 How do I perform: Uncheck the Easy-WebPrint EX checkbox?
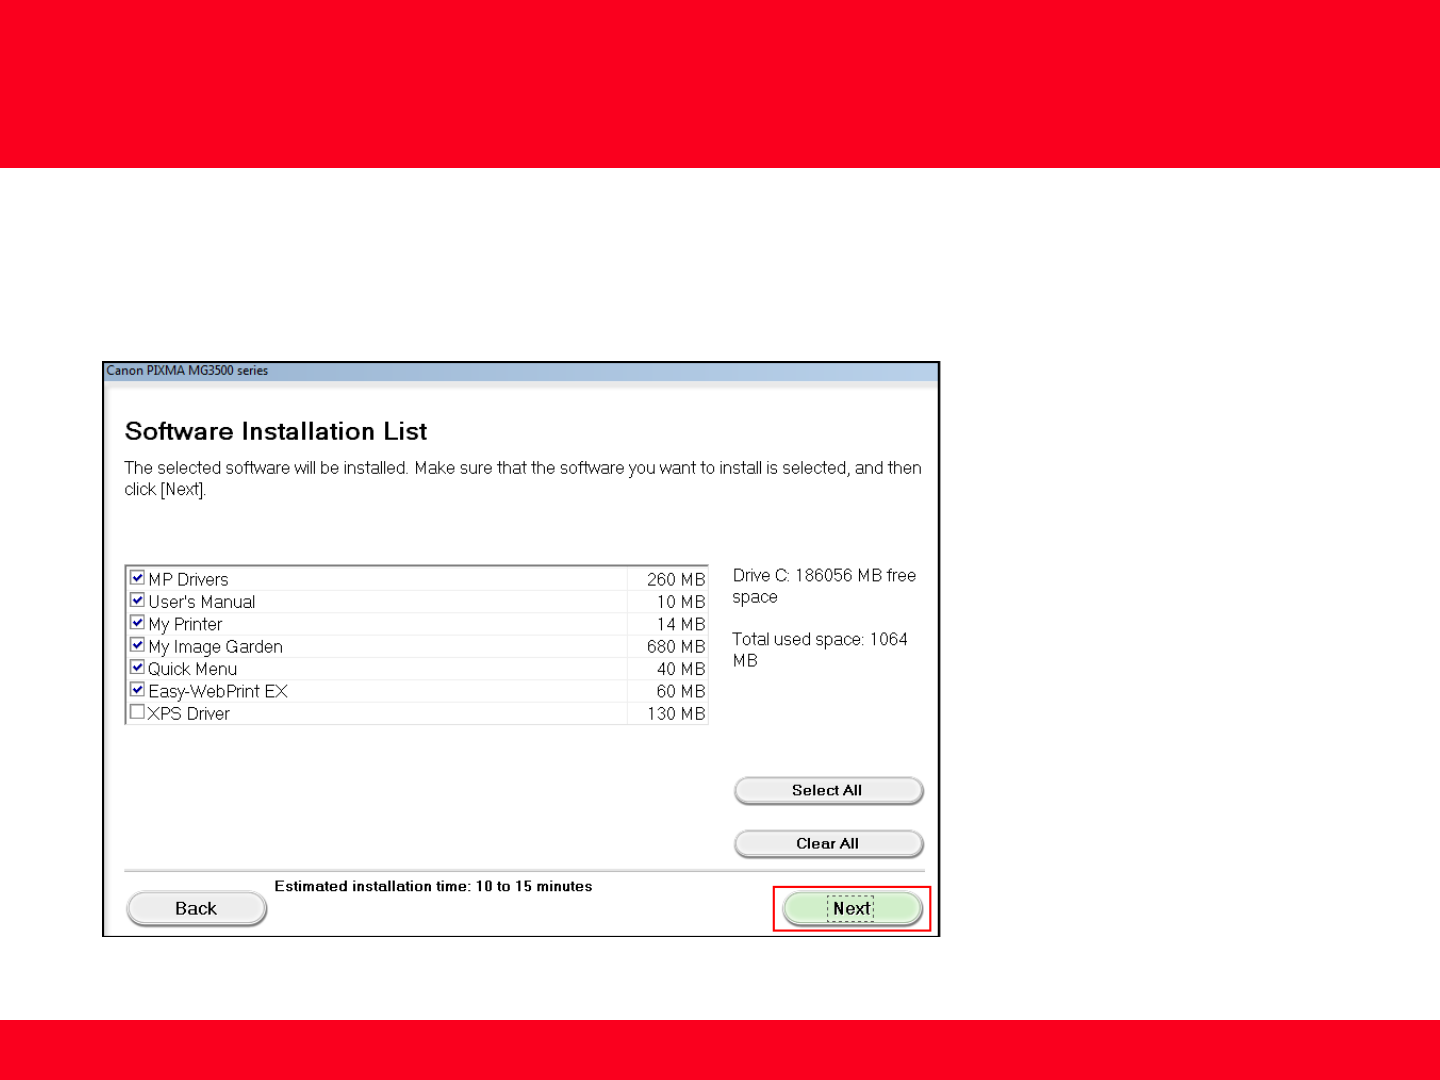coord(137,689)
